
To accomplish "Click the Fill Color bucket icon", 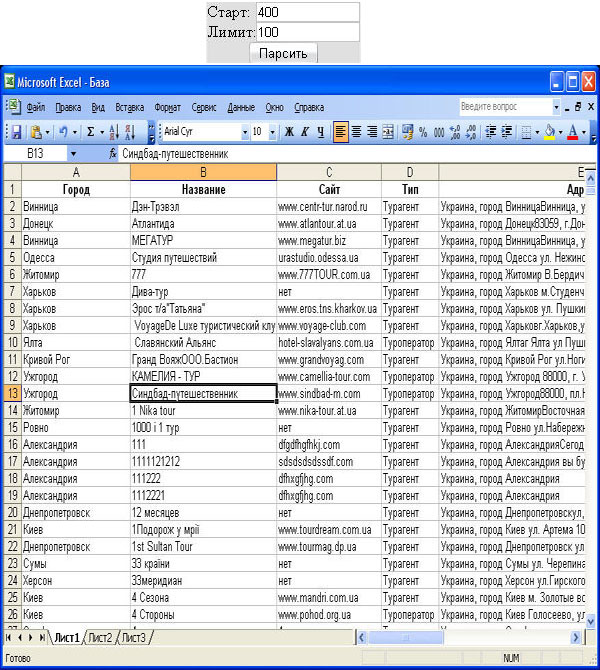I will coord(550,132).
